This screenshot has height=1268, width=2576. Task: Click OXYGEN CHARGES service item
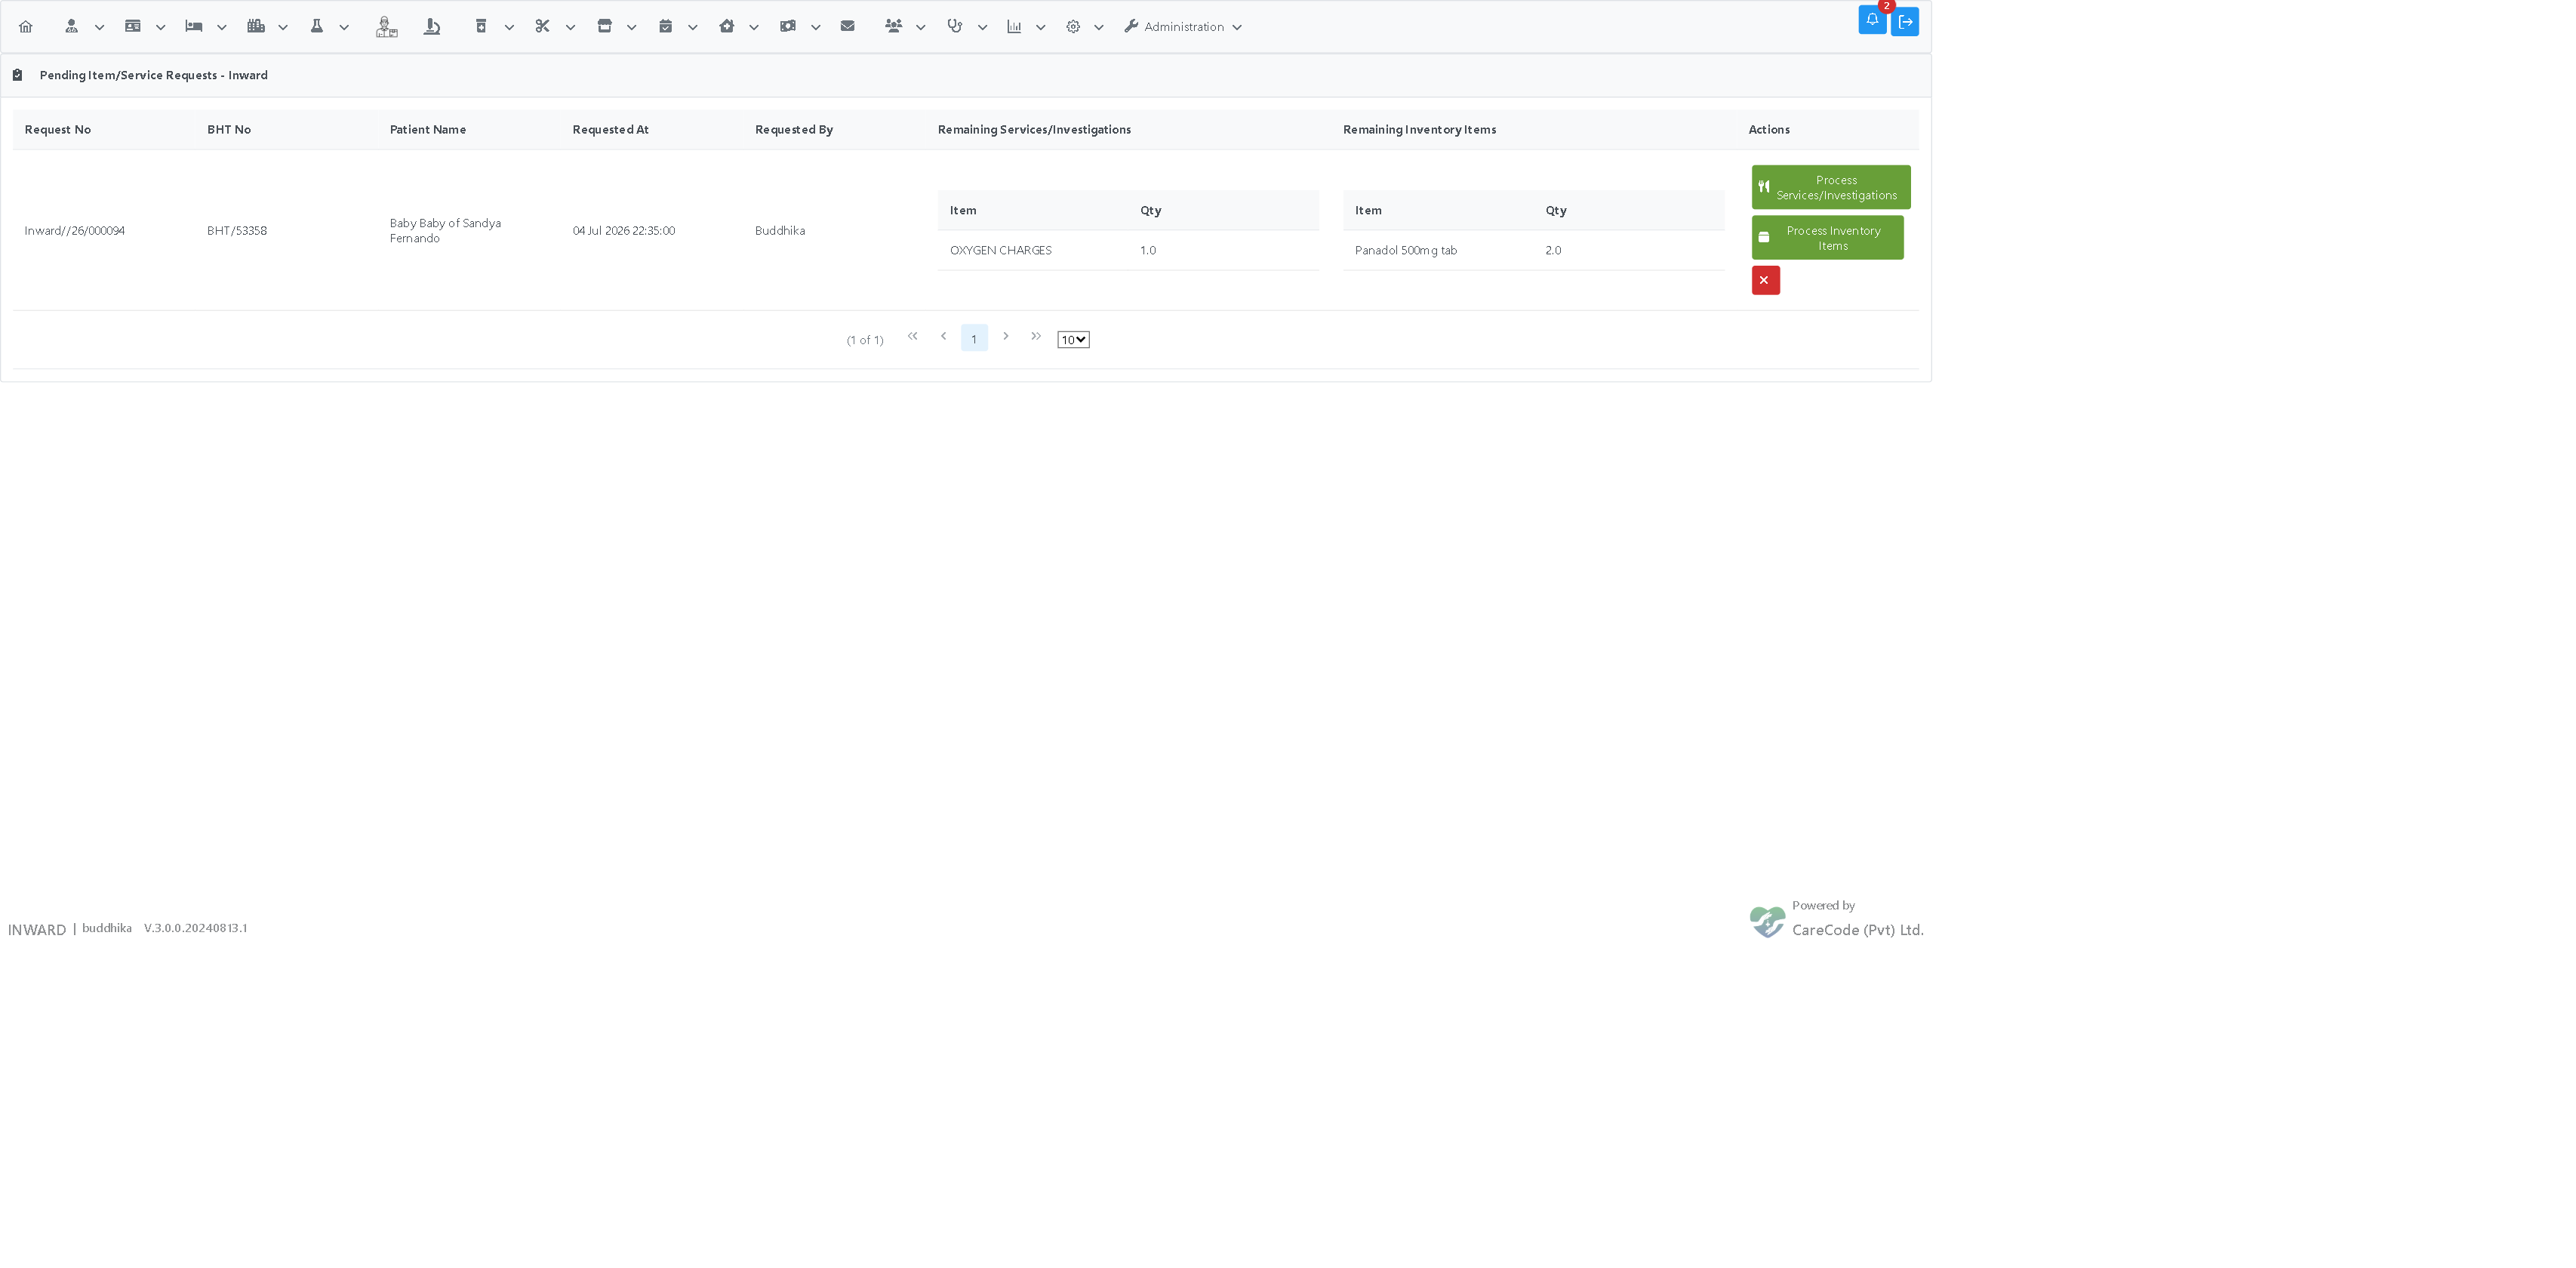(x=1000, y=251)
